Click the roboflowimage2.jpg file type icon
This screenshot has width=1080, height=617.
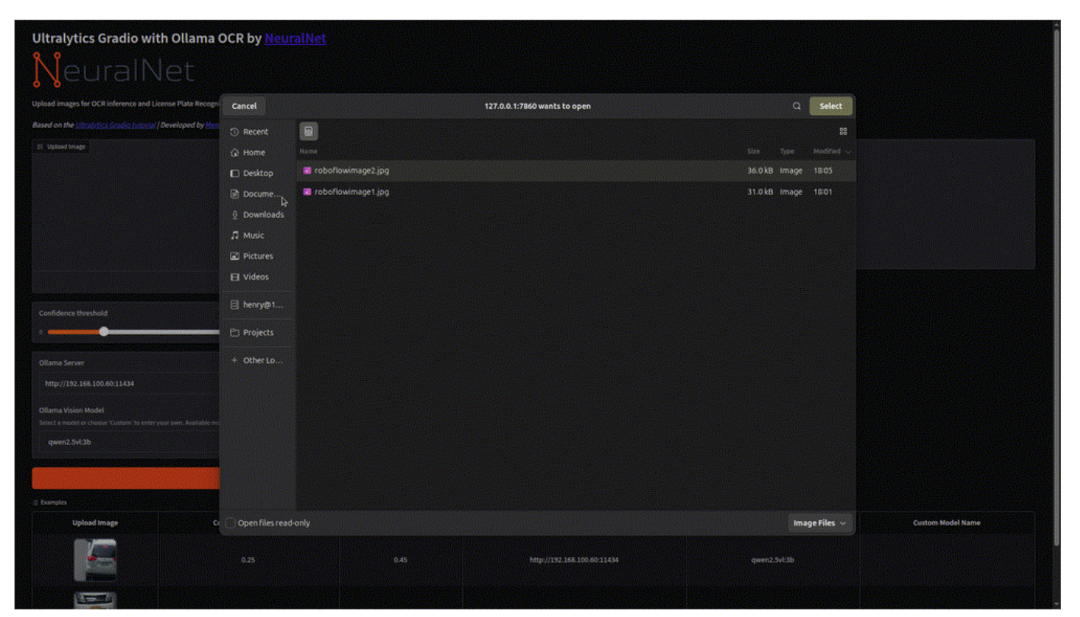click(x=307, y=170)
